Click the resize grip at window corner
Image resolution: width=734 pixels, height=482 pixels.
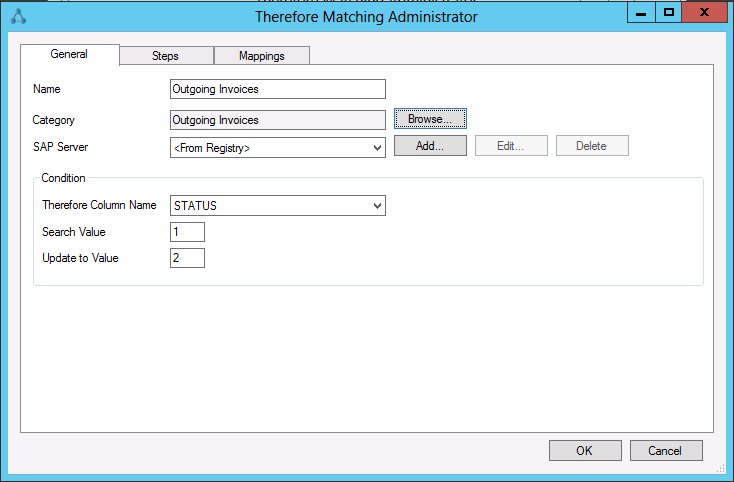[721, 469]
